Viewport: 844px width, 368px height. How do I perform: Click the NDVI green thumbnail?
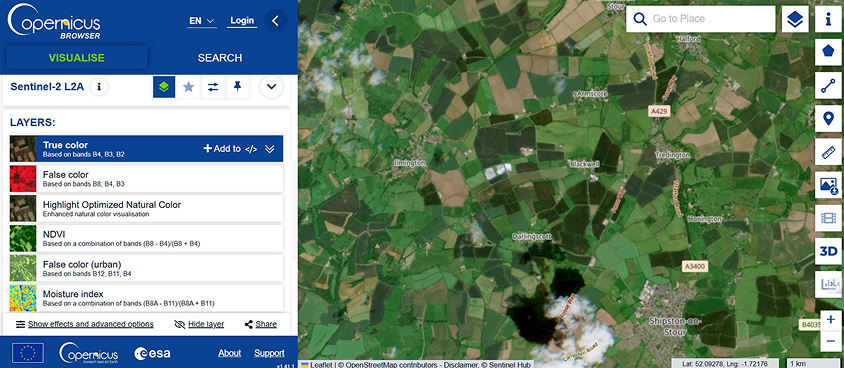(23, 238)
